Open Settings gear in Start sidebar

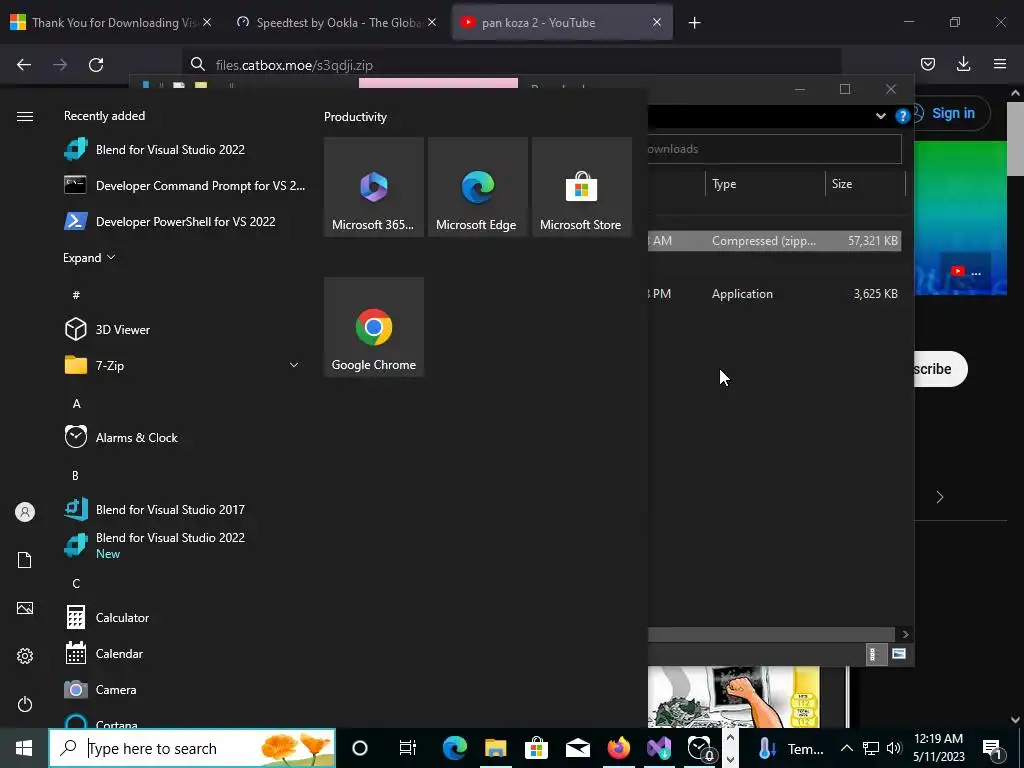click(25, 656)
